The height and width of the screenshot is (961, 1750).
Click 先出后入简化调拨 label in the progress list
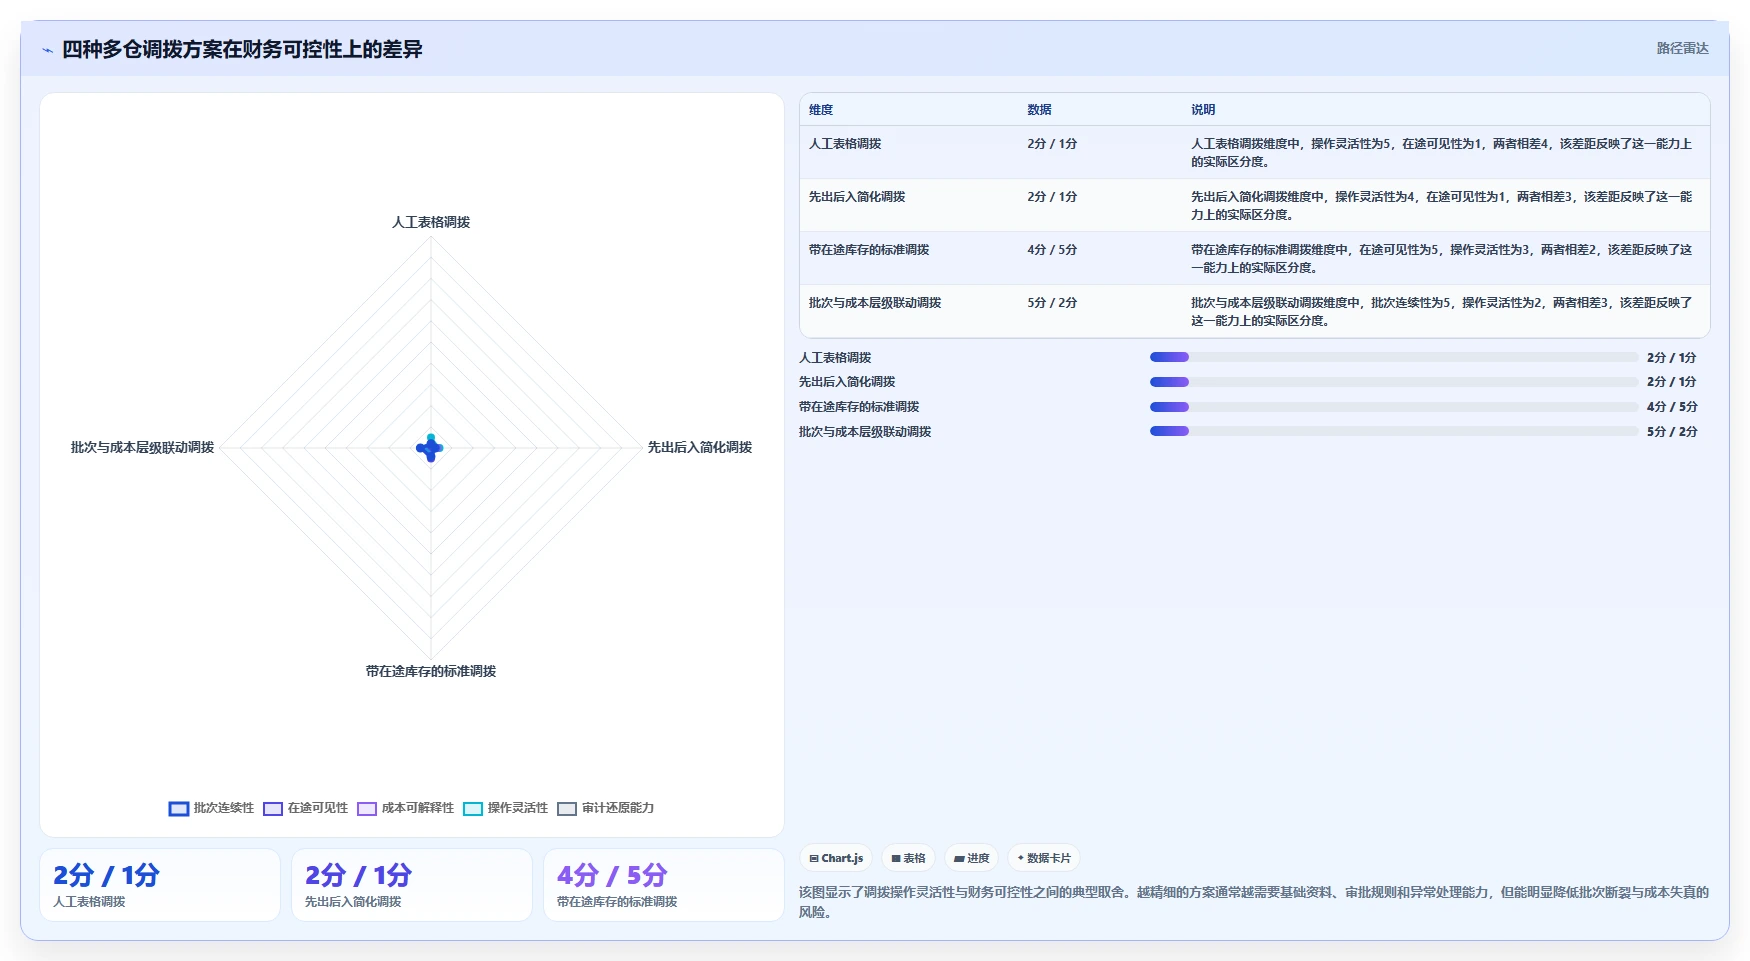(x=847, y=382)
